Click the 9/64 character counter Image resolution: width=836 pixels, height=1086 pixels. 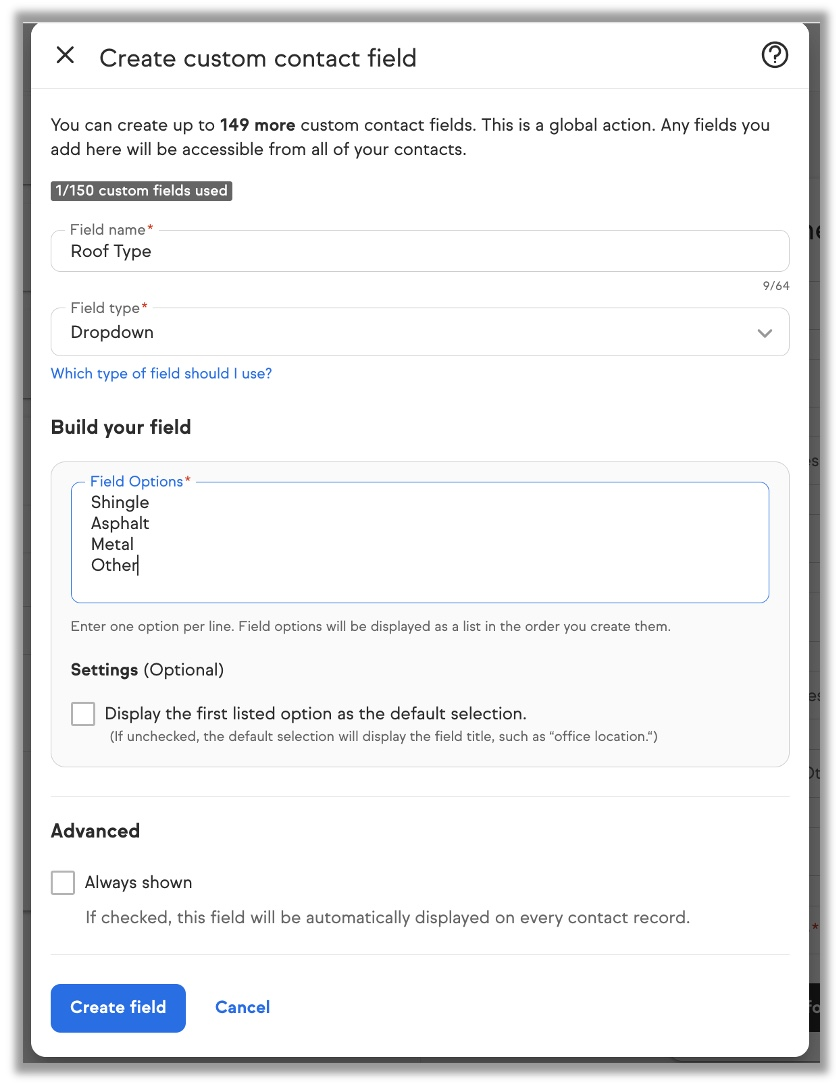pyautogui.click(x=775, y=287)
